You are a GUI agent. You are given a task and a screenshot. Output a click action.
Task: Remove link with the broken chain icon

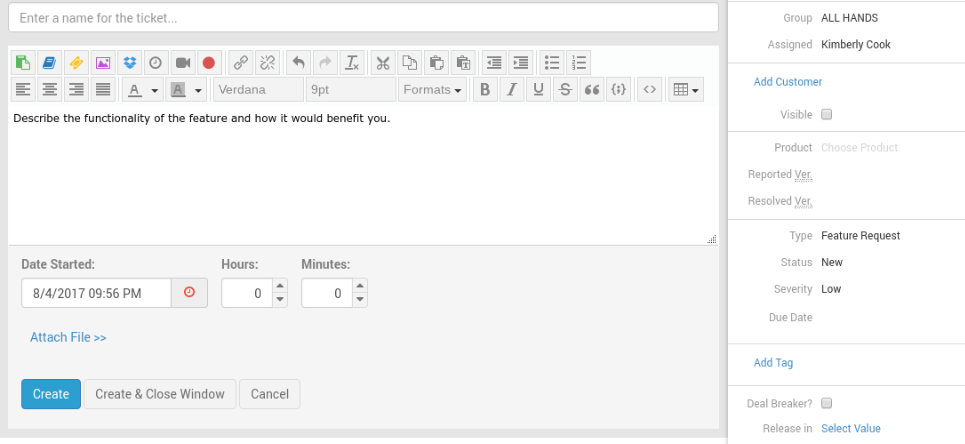(267, 63)
